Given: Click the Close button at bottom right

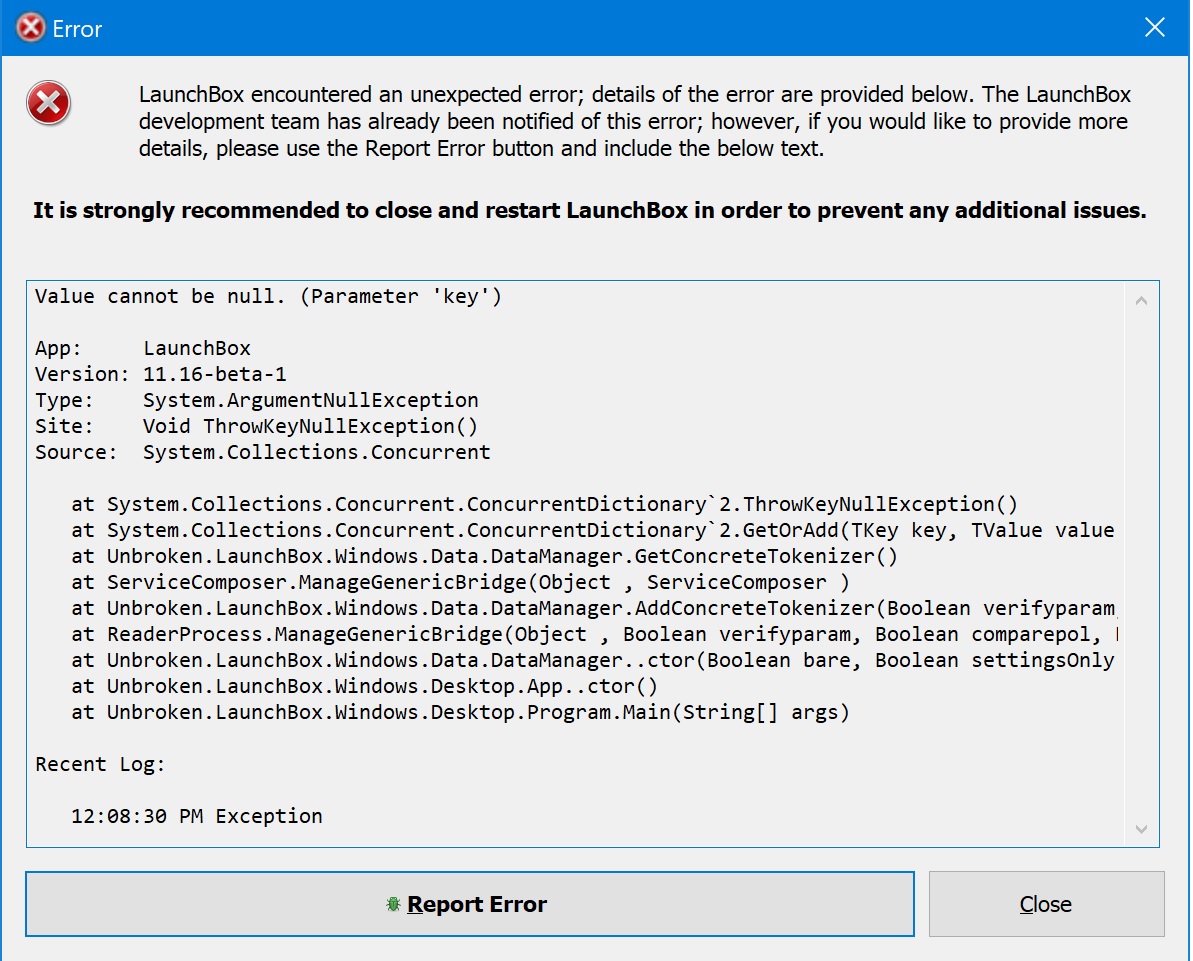Looking at the screenshot, I should (x=1046, y=904).
